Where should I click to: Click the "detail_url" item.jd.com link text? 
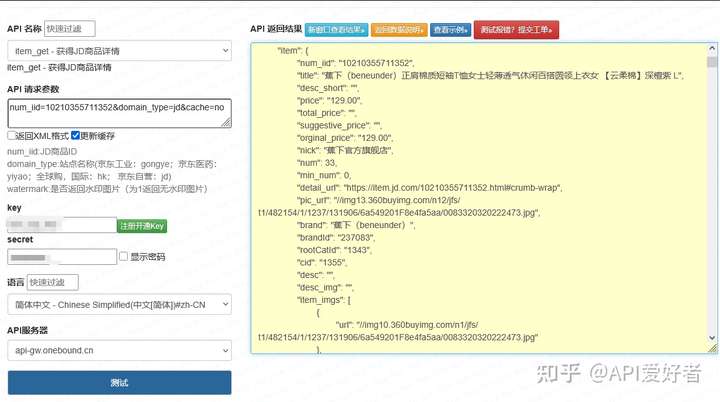pyautogui.click(x=429, y=187)
